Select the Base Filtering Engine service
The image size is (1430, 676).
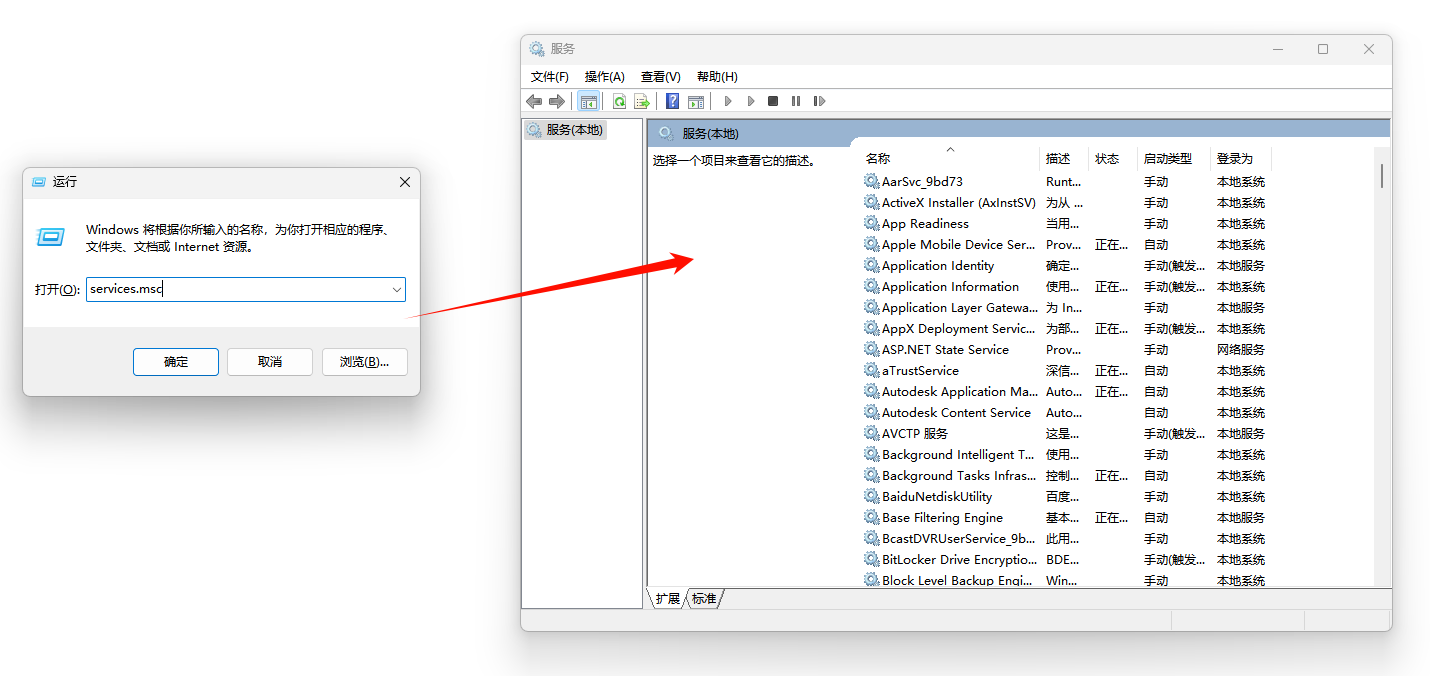pyautogui.click(x=941, y=518)
